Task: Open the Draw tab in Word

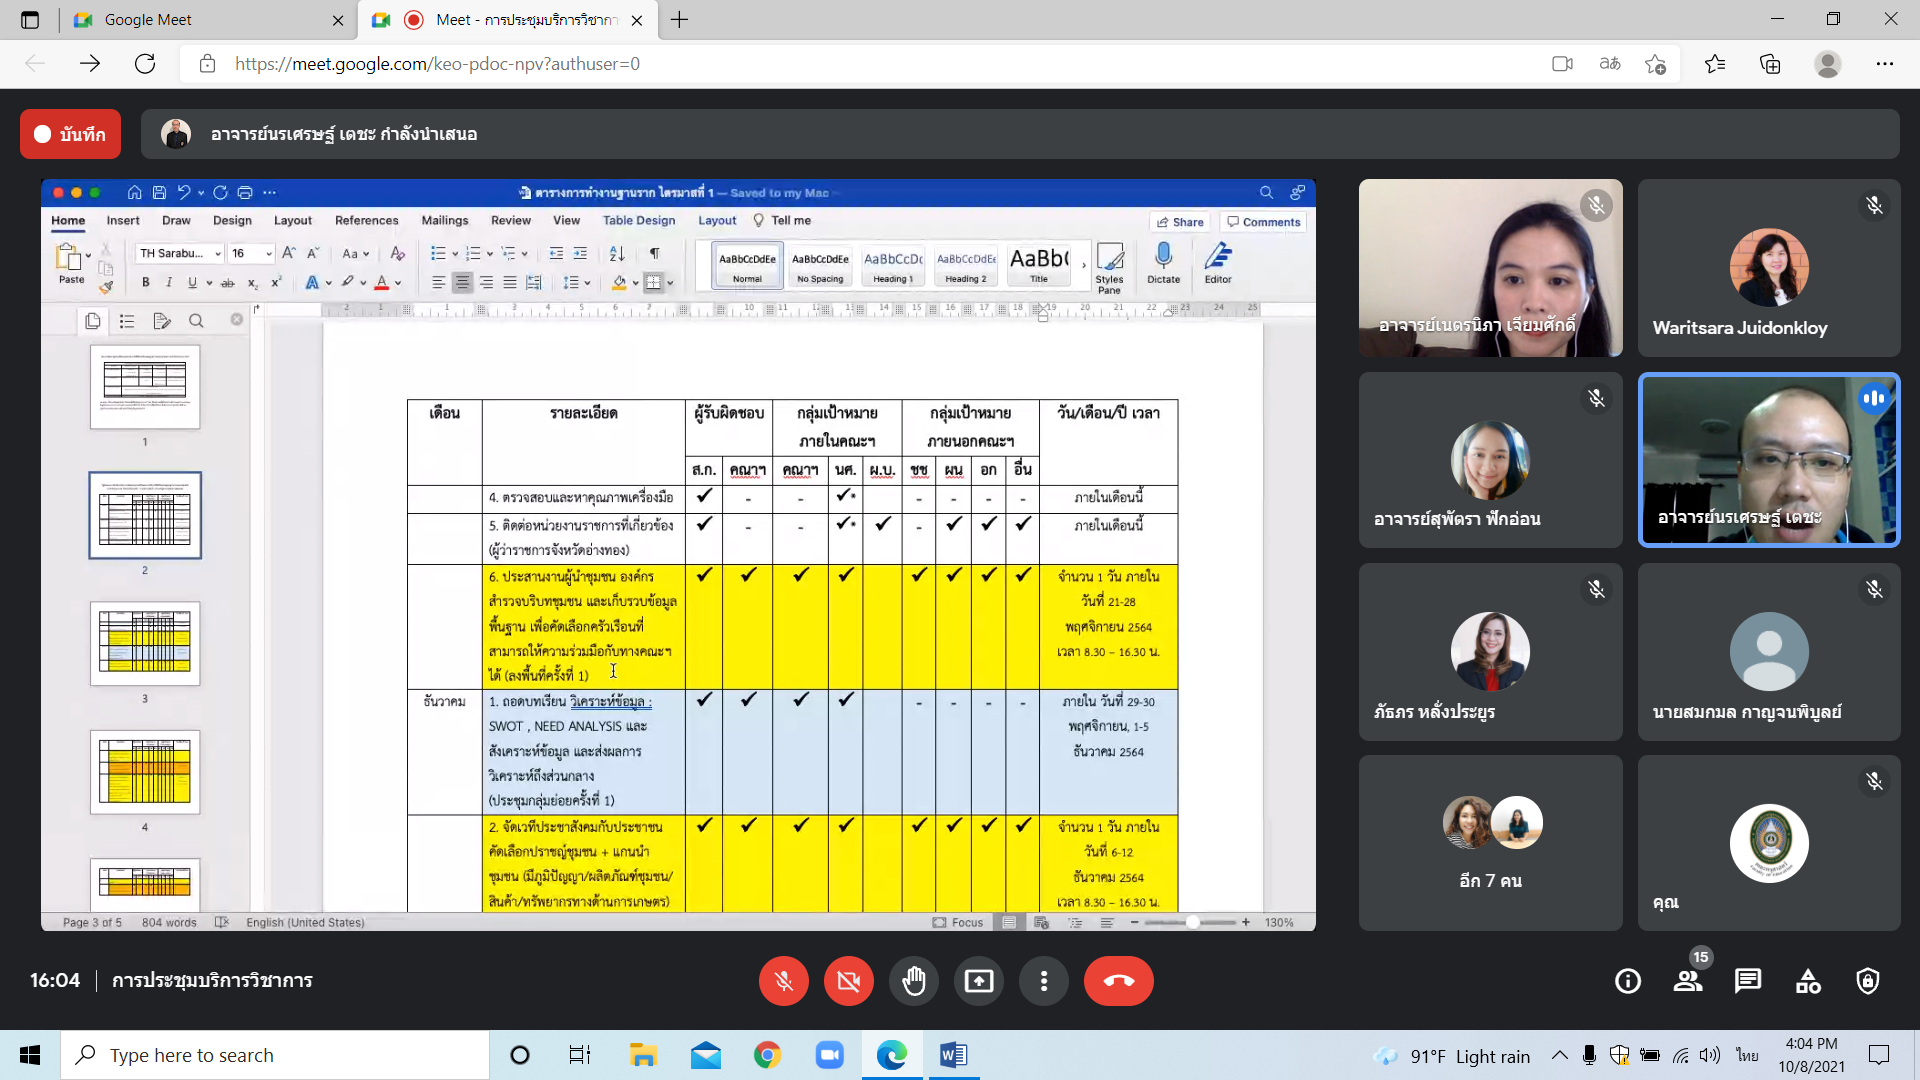Action: [176, 220]
